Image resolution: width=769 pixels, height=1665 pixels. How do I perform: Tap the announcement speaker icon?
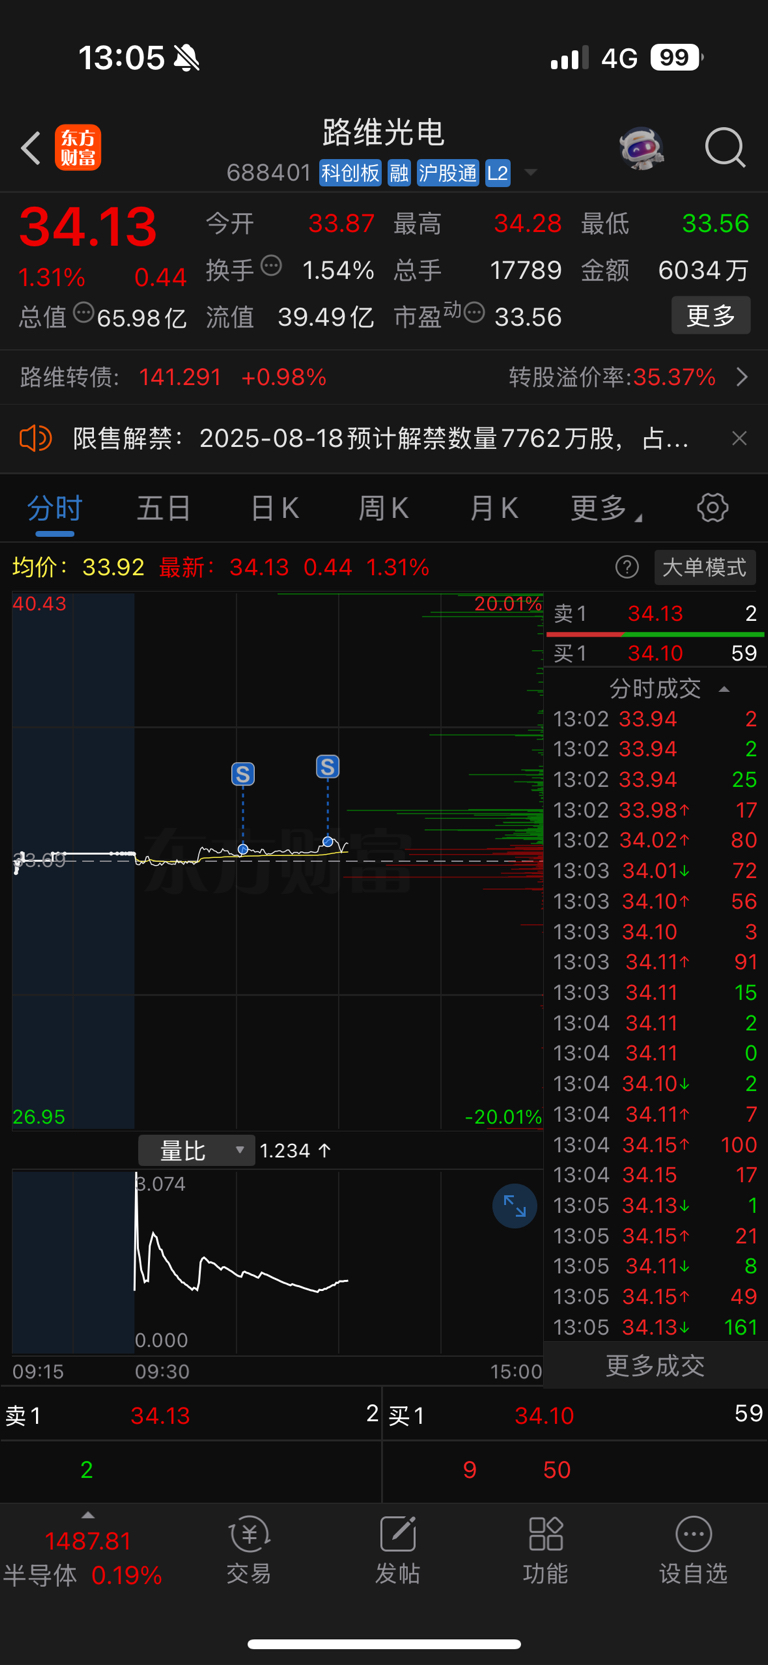(x=35, y=438)
